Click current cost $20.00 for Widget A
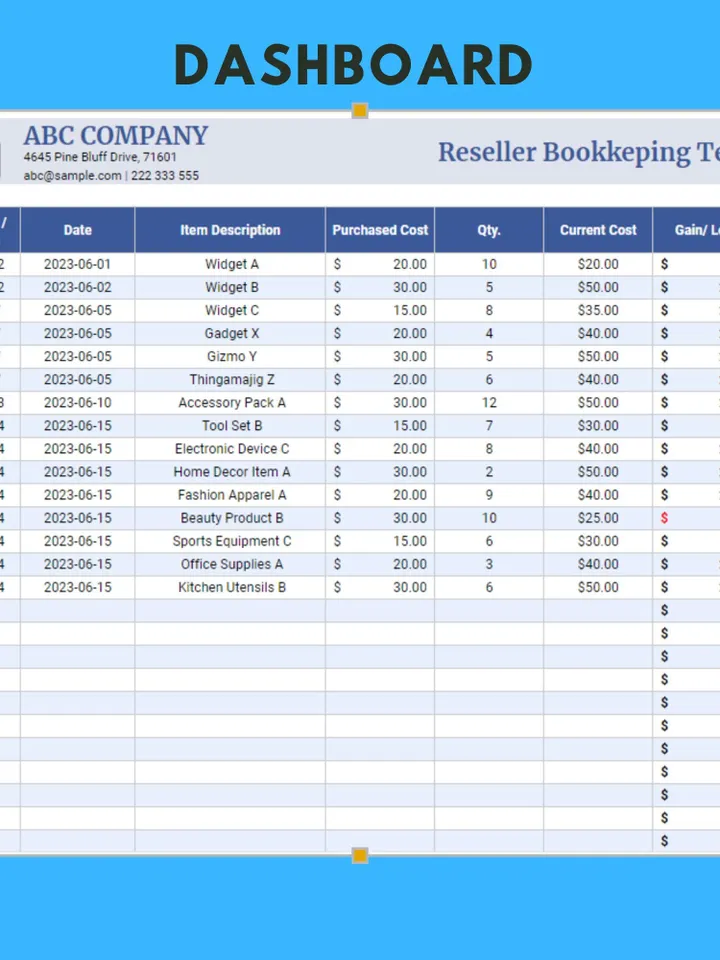 point(598,264)
